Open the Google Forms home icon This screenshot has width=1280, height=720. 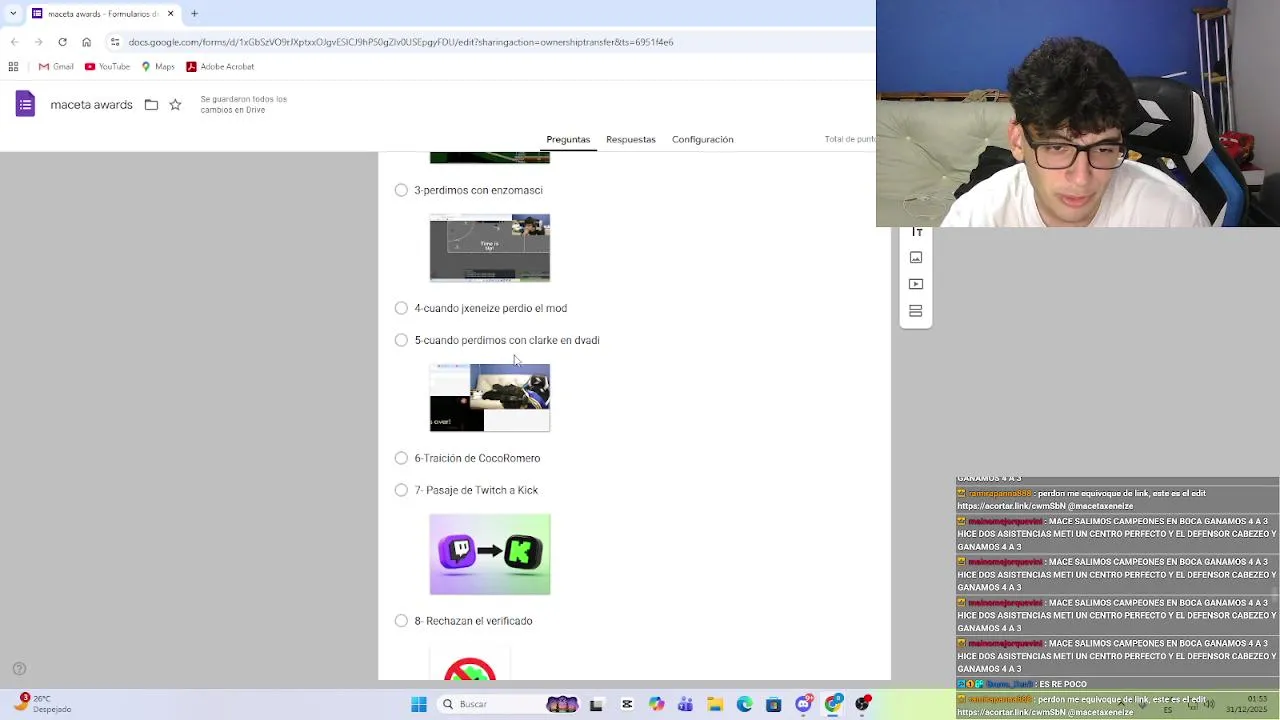(25, 104)
